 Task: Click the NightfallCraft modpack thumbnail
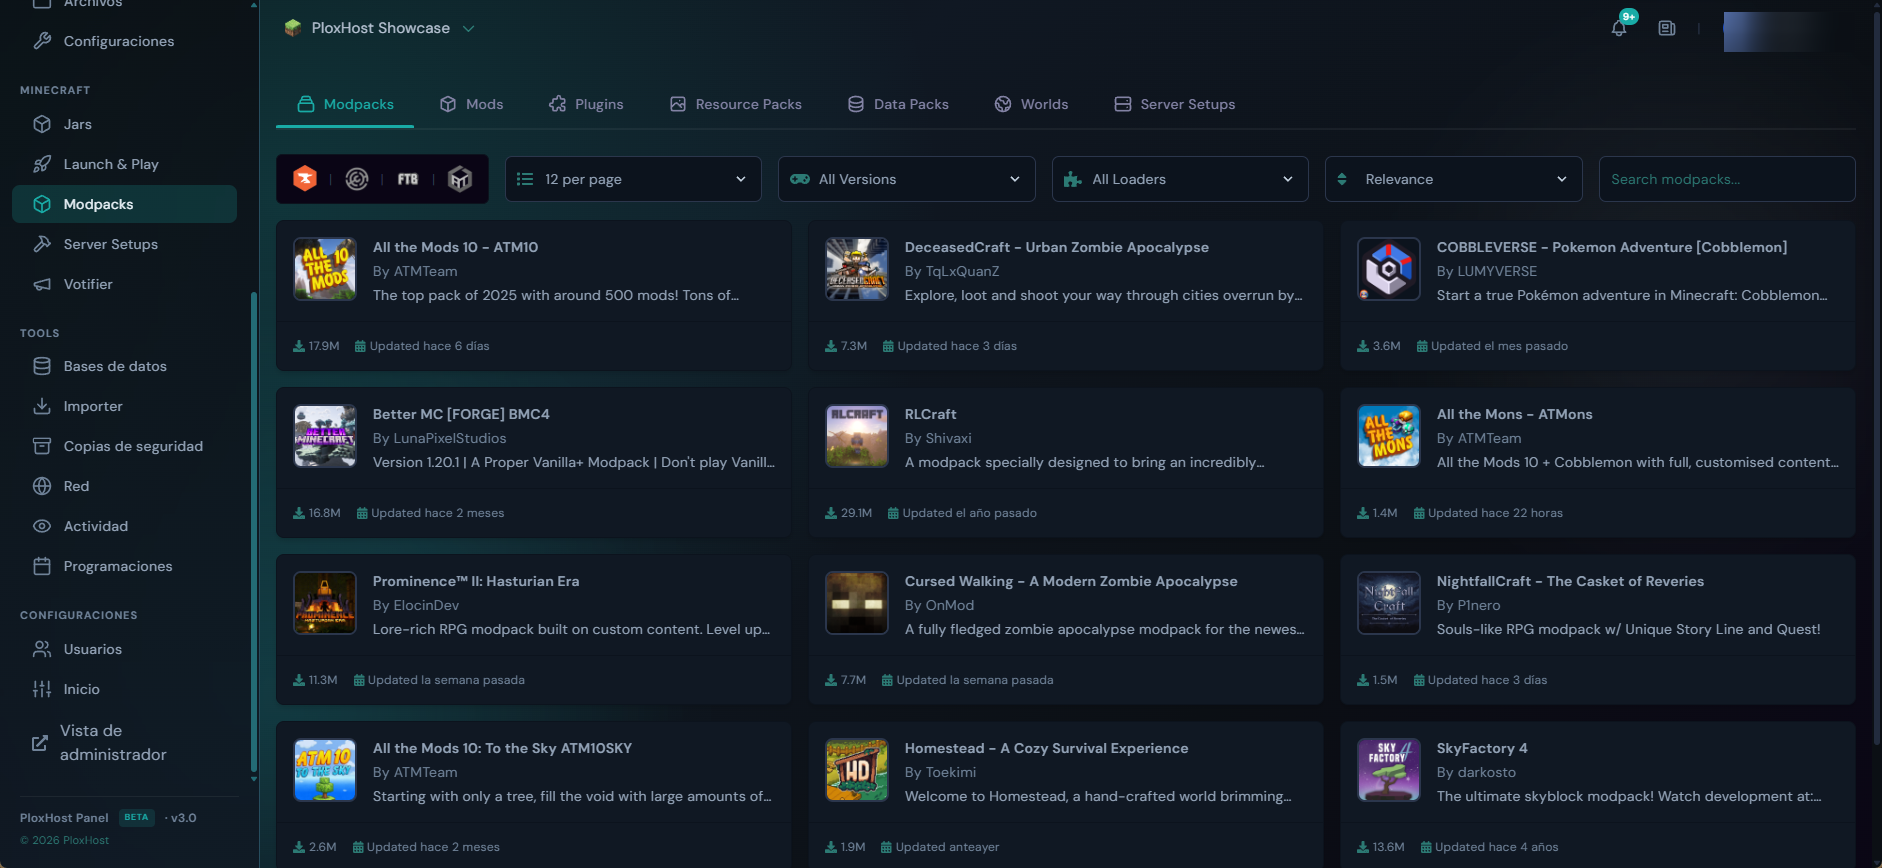coord(1389,603)
